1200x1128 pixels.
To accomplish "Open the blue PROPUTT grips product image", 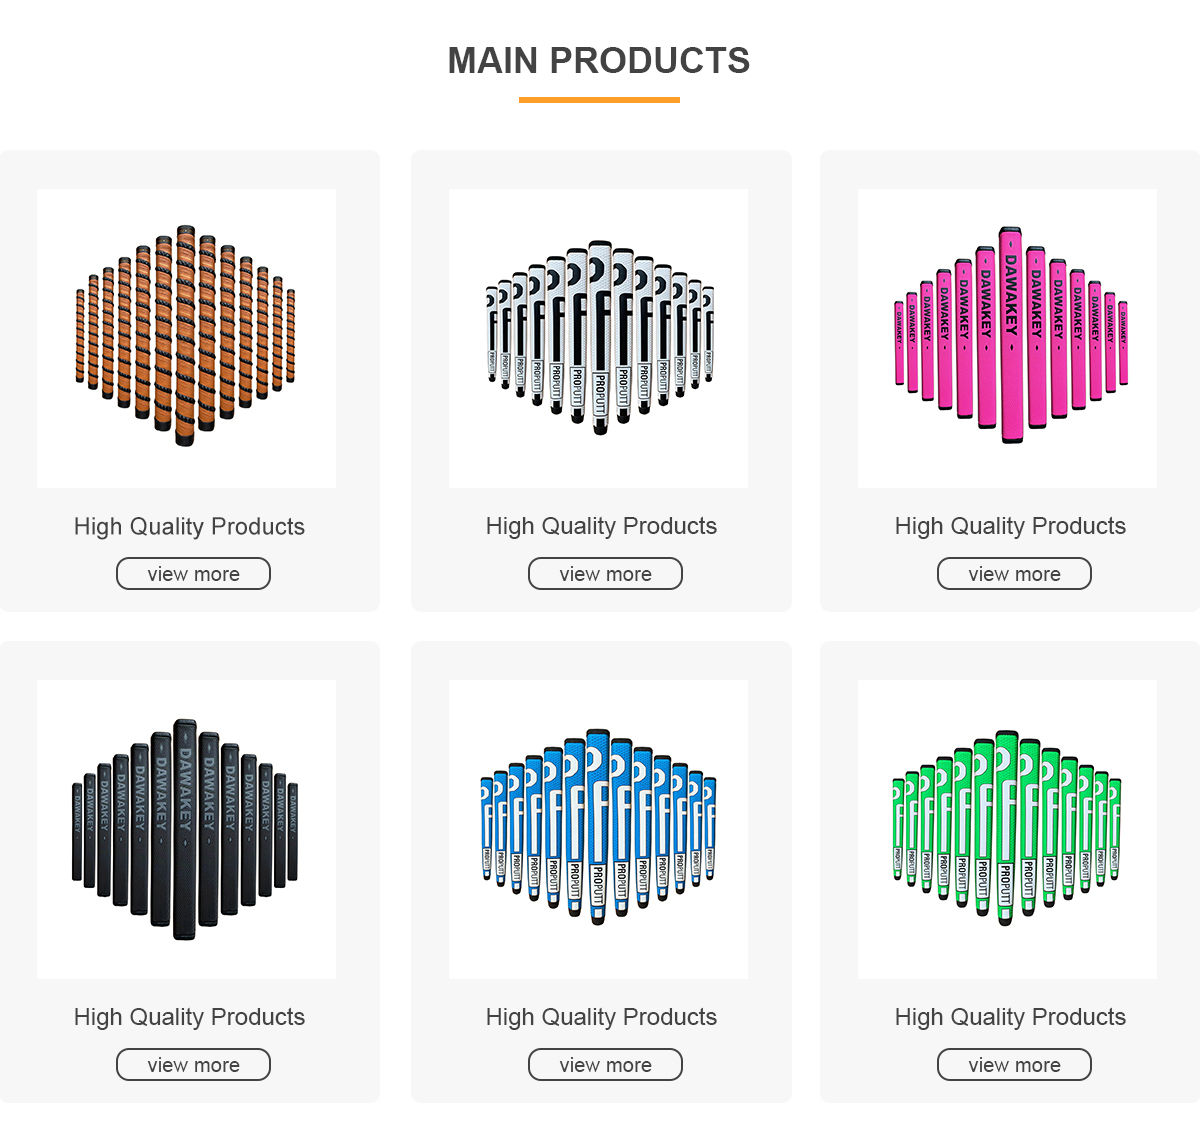I will tap(598, 829).
